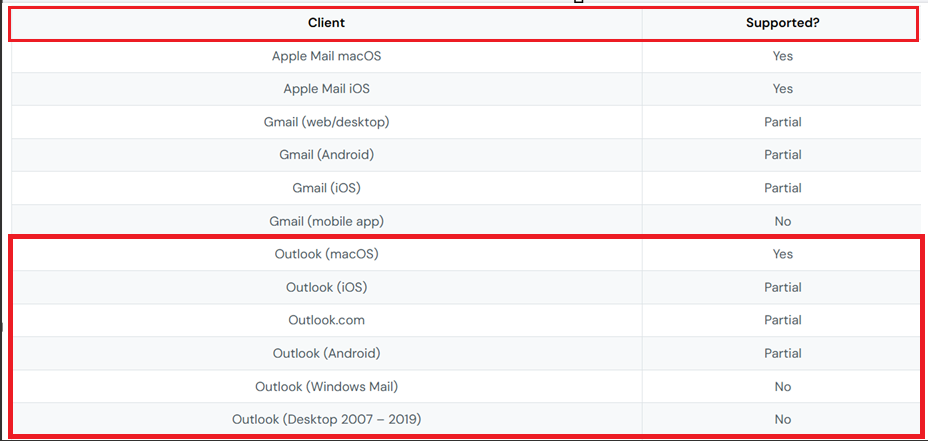Click 'Partial' in the Gmail (Android) row
The image size is (928, 441).
pyautogui.click(x=782, y=154)
